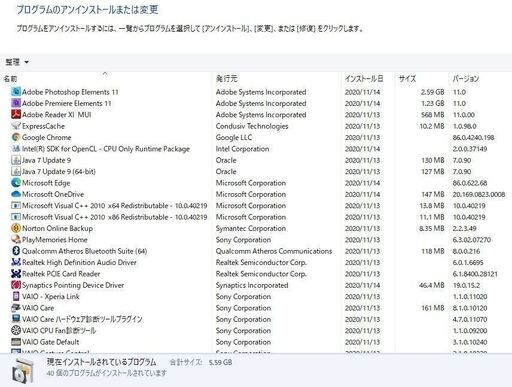Click the 合計サイズ 5.59 GB value

[220, 362]
